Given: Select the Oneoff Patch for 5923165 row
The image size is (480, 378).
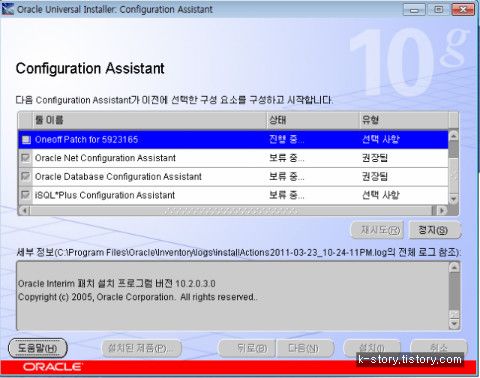Looking at the screenshot, I should coord(233,140).
